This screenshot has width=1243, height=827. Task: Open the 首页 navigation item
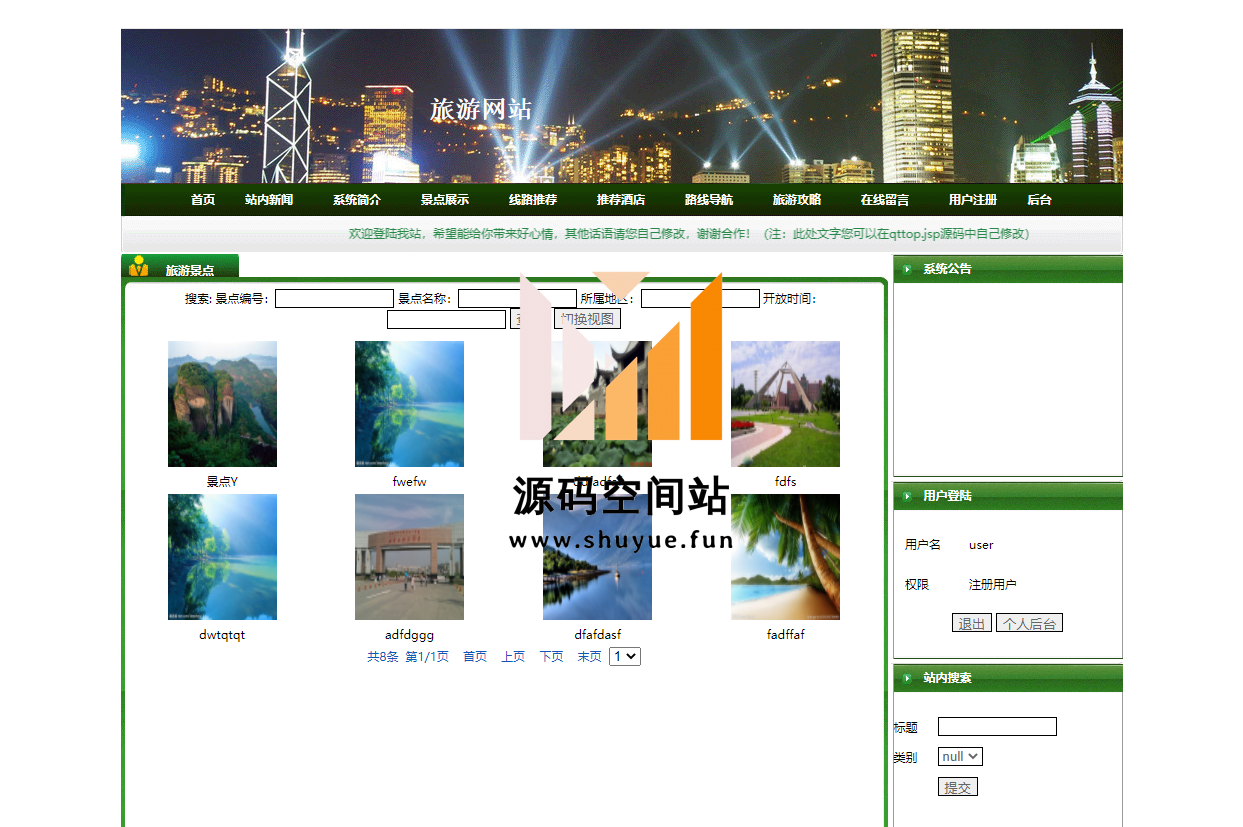(x=203, y=200)
